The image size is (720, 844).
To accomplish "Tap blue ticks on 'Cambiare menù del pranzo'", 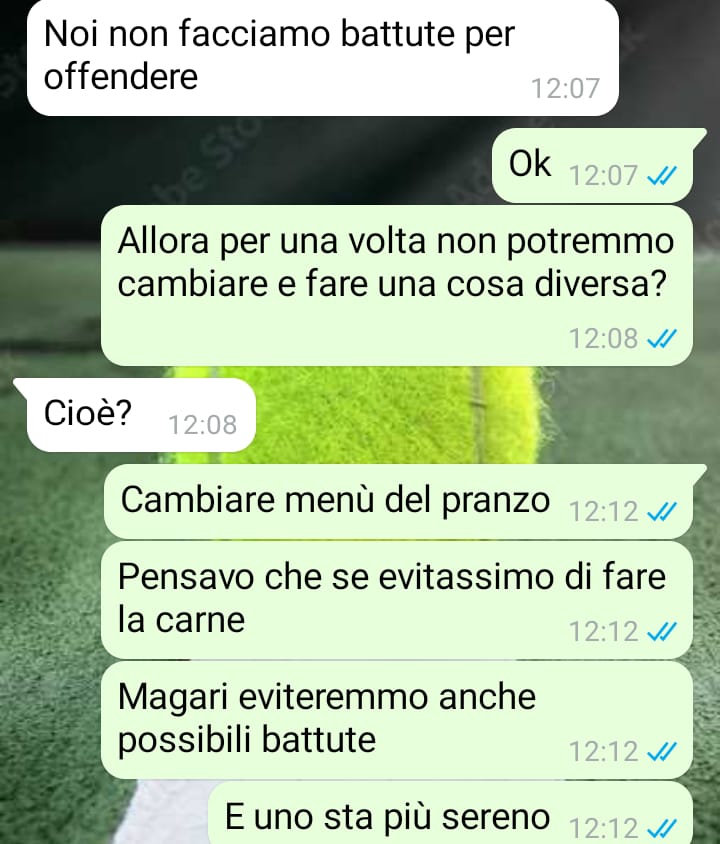I will point(661,511).
